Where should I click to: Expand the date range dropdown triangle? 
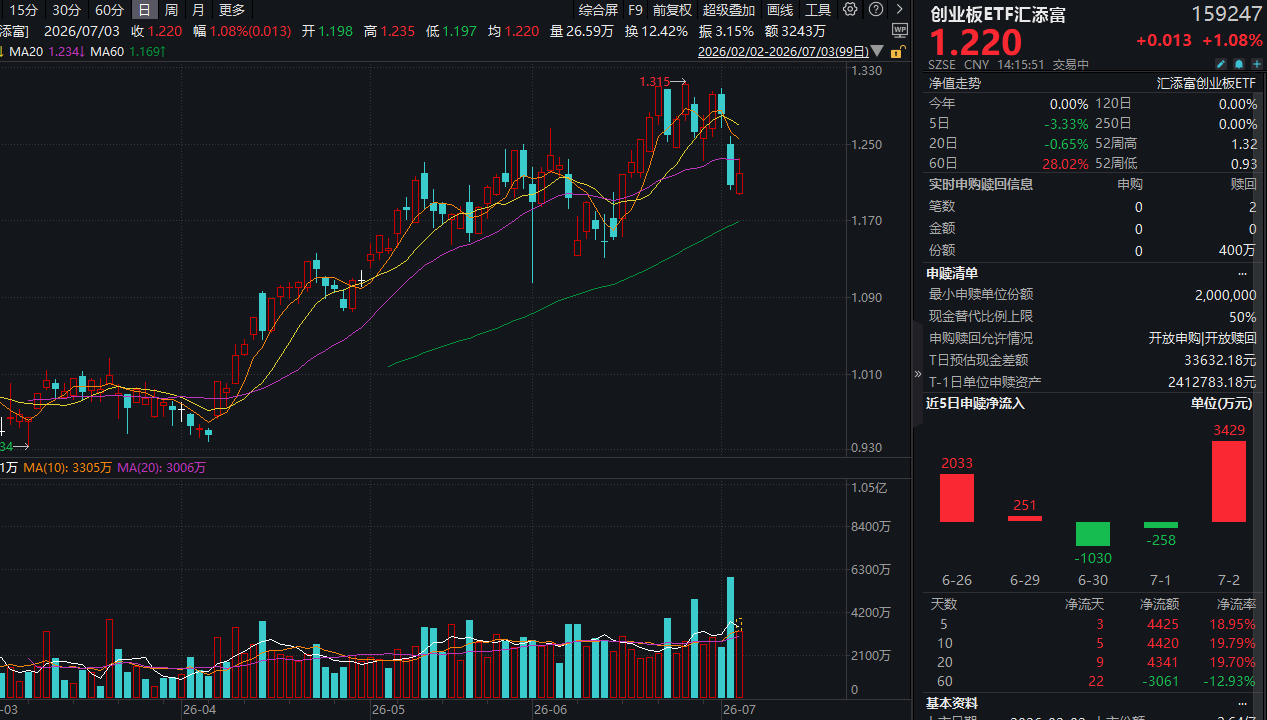[877, 51]
